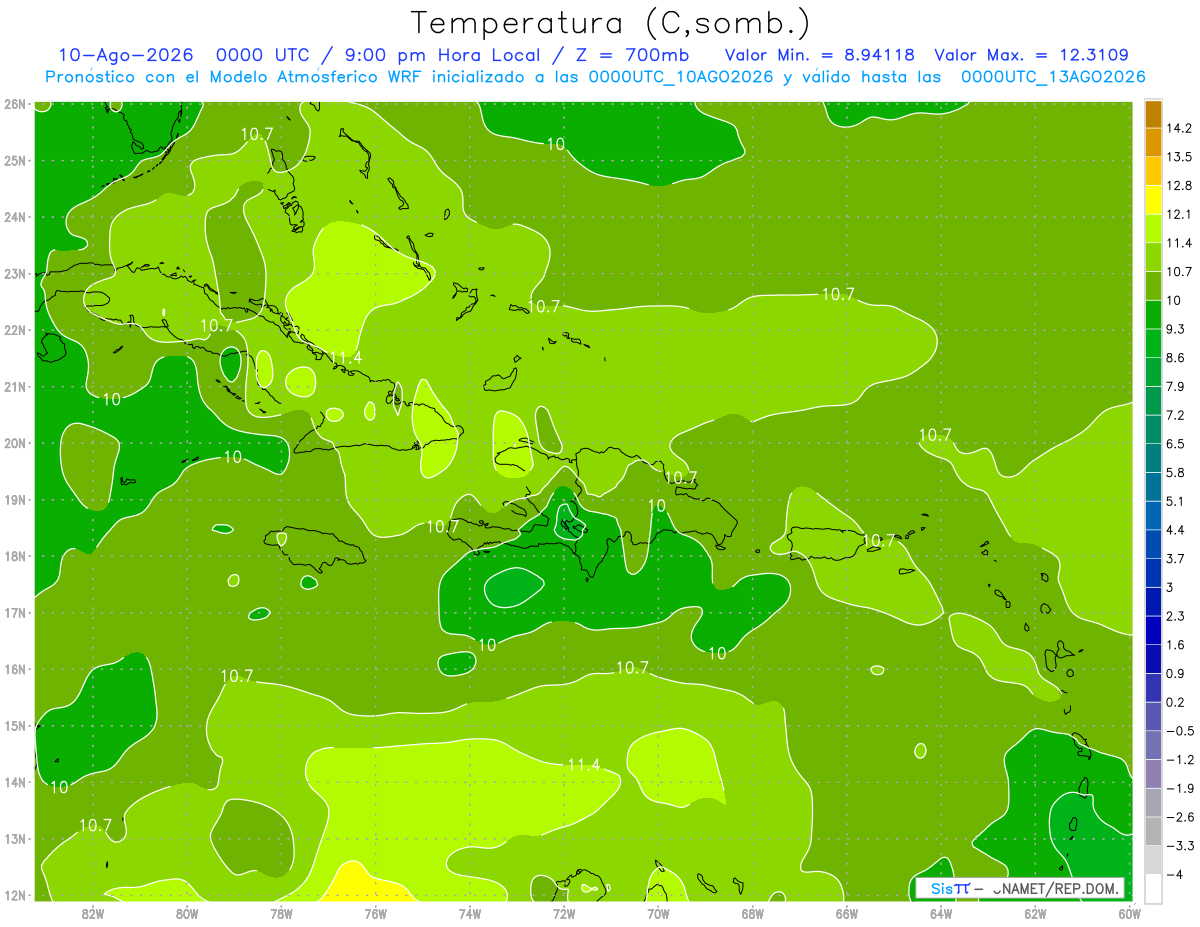
Task: Click the -4 value on the color scale
Action: (1176, 874)
